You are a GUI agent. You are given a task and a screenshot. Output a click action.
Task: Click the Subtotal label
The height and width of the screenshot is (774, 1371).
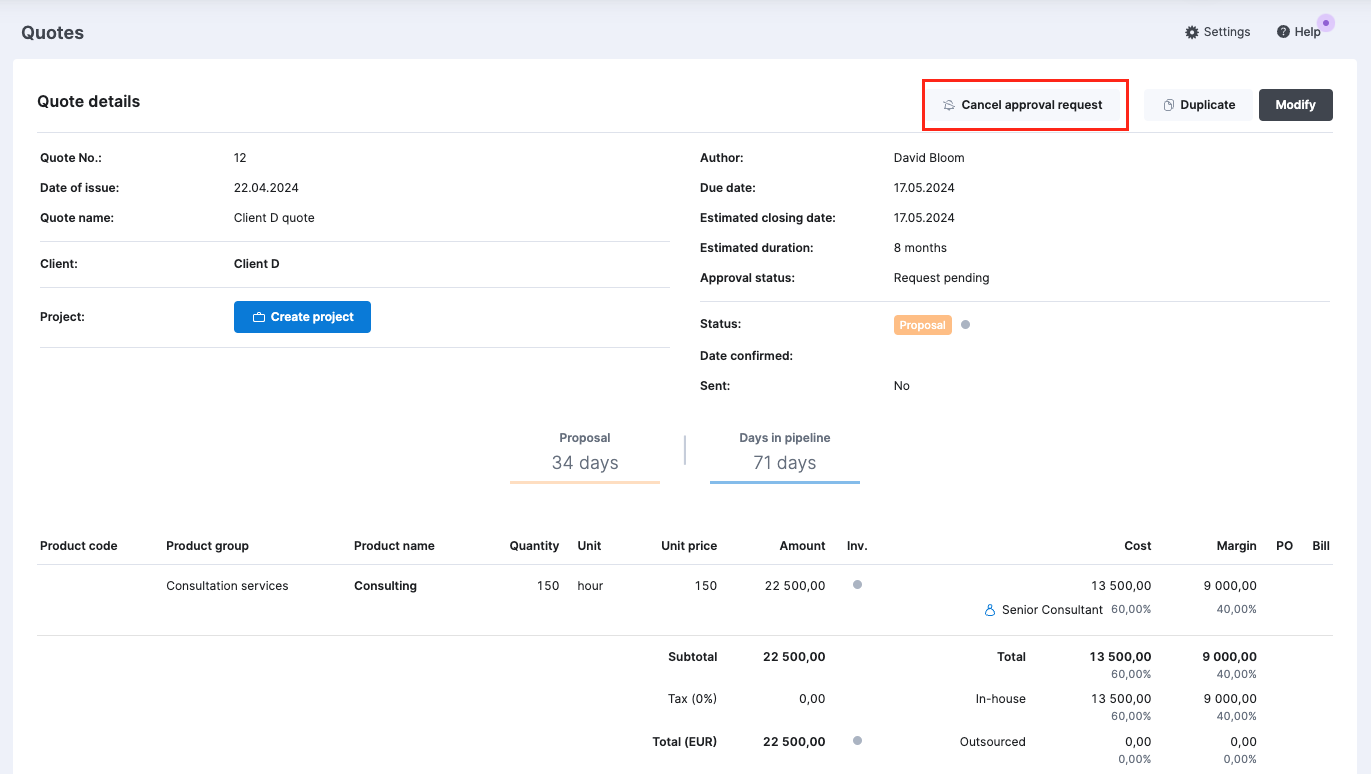tap(693, 657)
